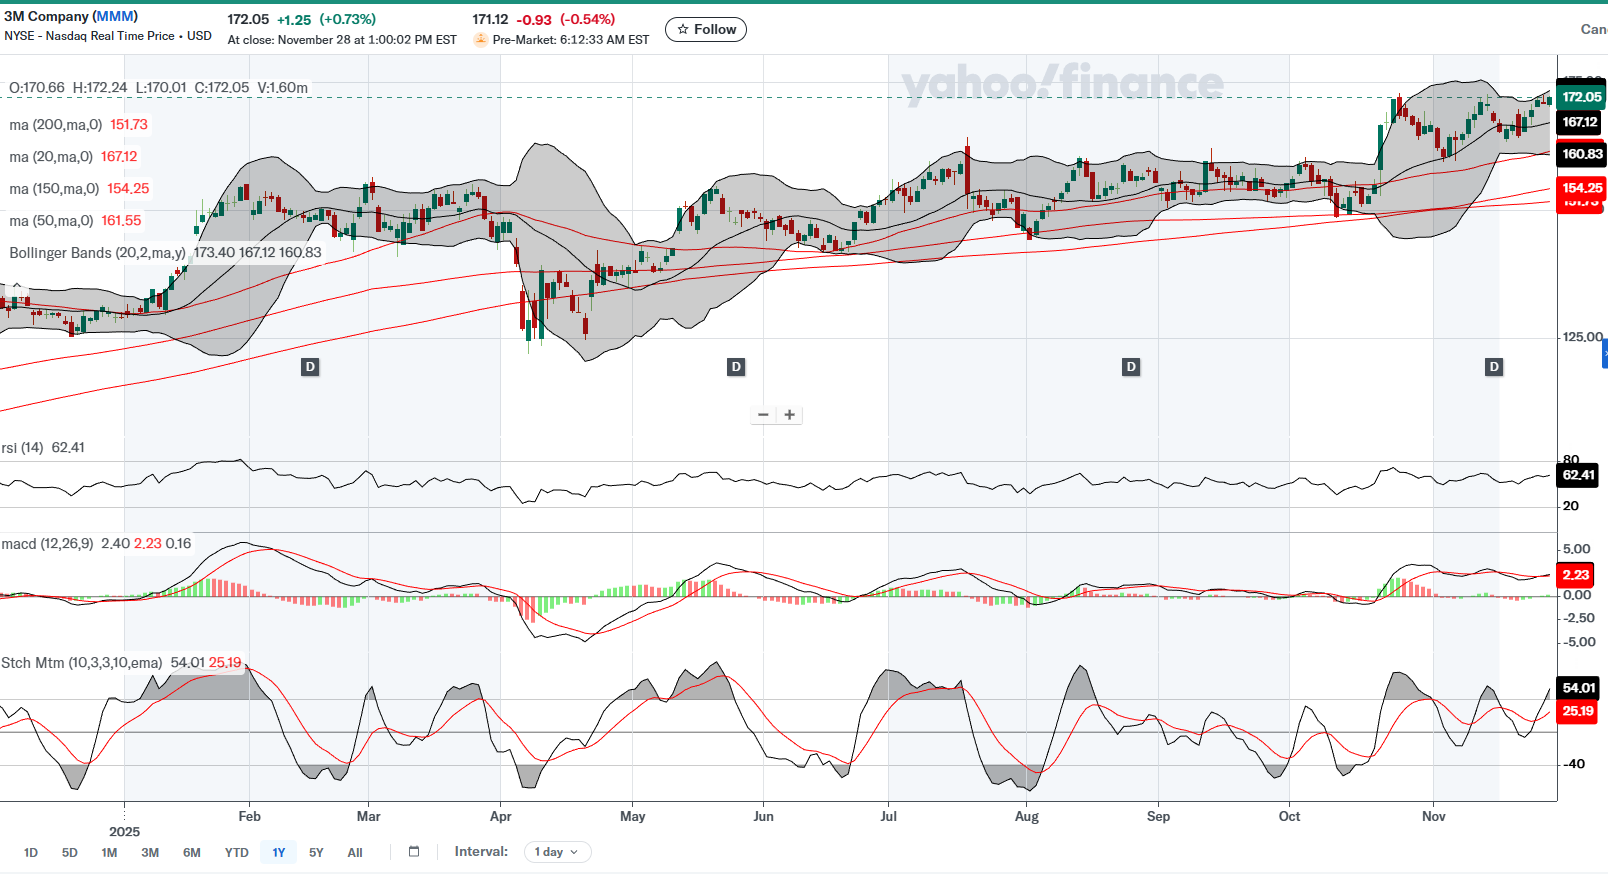Screen dimensions: 1608x874
Task: Click the 172.05 closing price in header
Action: pyautogui.click(x=248, y=20)
